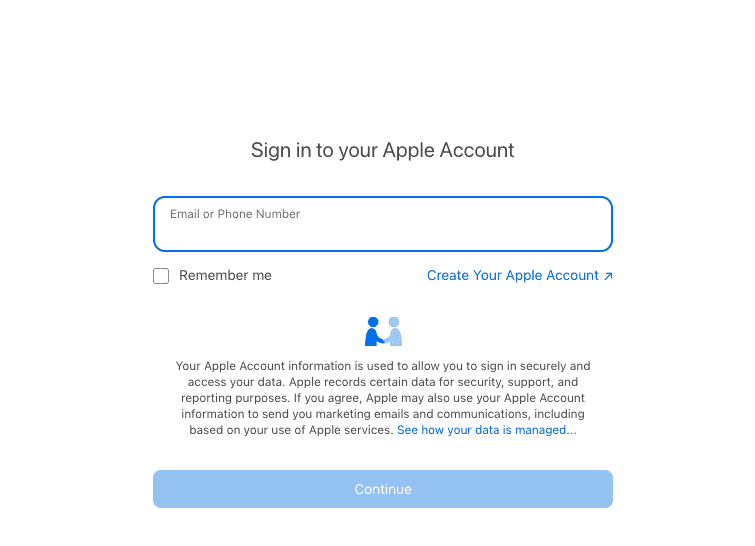Open See how your data is managed link
The image size is (755, 546).
click(486, 430)
